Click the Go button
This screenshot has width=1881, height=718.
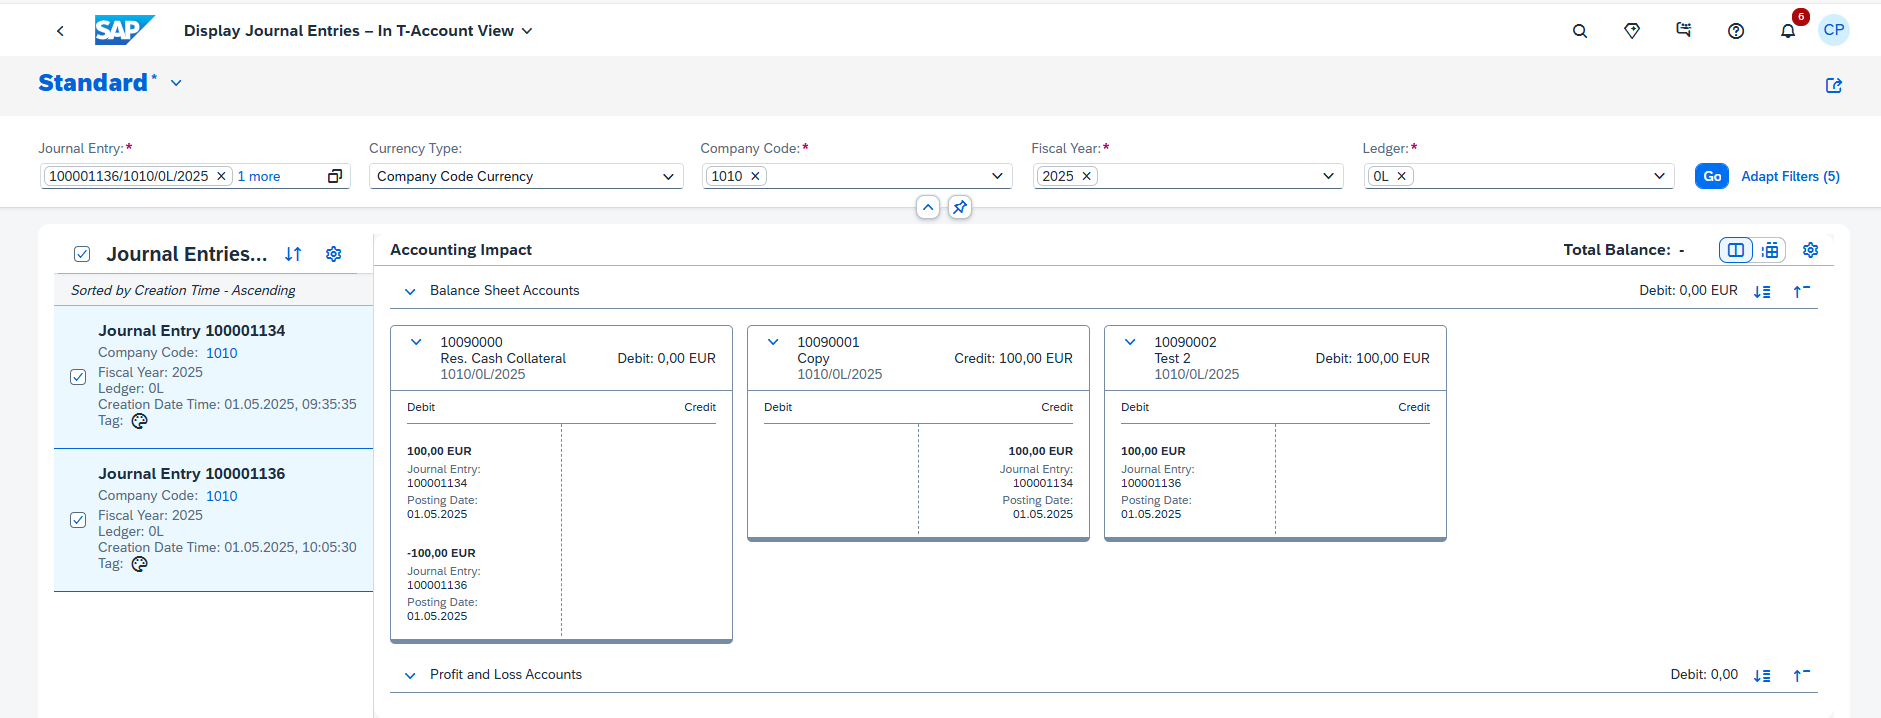point(1712,176)
